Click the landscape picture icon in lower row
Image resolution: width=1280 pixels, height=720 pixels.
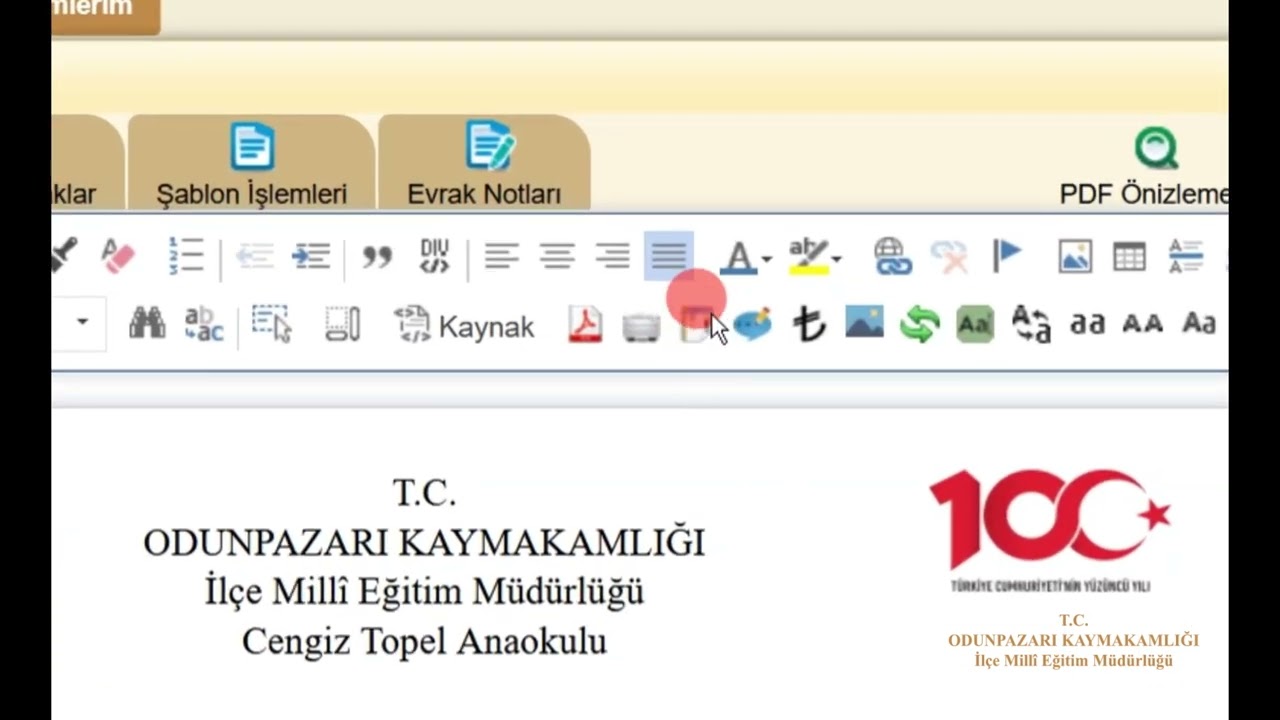[x=864, y=323]
